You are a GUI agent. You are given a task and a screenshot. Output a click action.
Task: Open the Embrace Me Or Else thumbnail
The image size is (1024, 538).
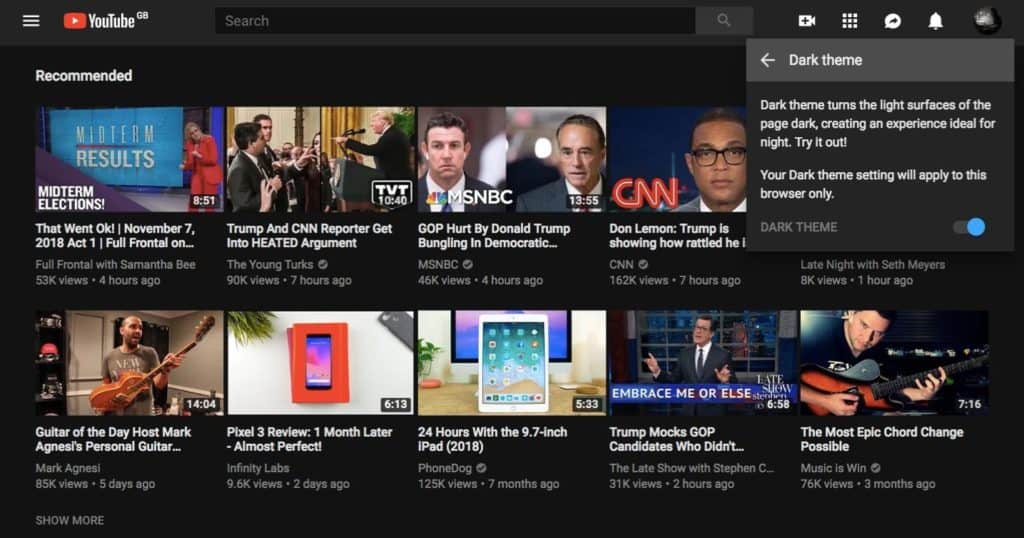point(703,363)
